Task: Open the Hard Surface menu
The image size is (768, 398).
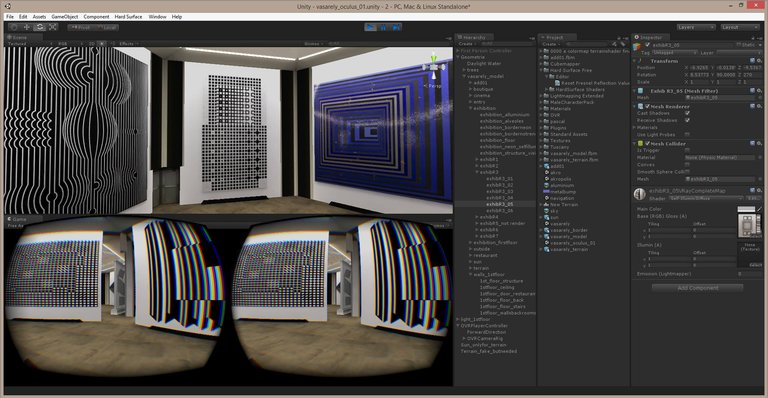Action: click(x=128, y=17)
